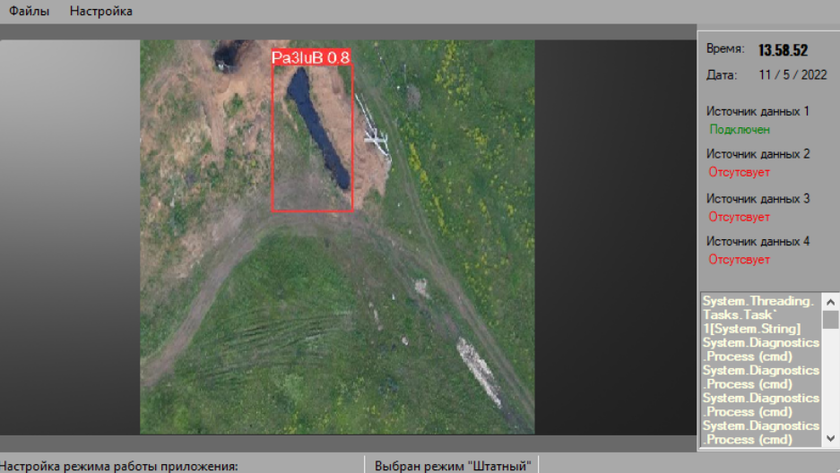The height and width of the screenshot is (473, 840).
Task: Click the last System.Diagnostics.Process log line
Action: [x=758, y=432]
